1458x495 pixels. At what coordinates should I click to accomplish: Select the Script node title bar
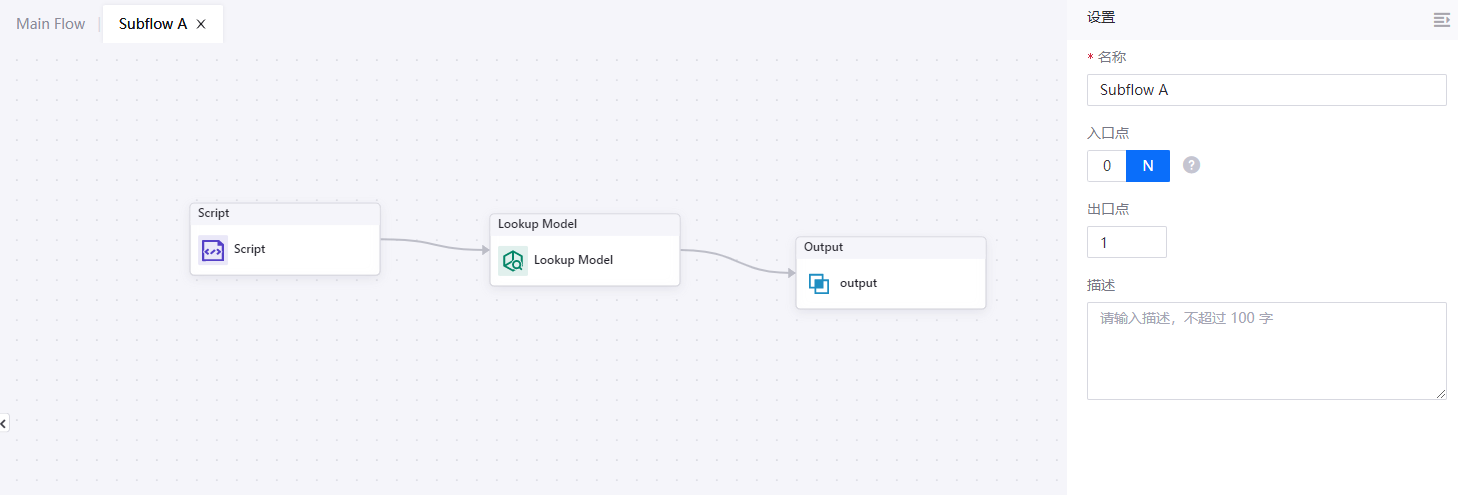point(285,213)
